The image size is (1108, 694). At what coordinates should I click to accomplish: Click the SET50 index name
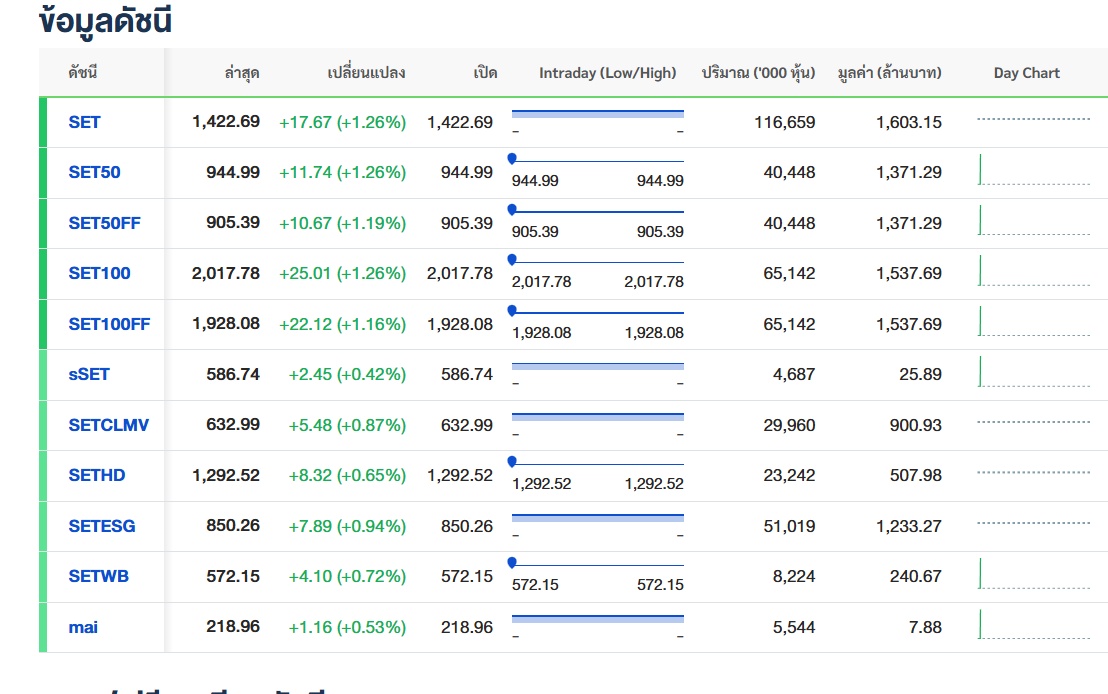[94, 172]
